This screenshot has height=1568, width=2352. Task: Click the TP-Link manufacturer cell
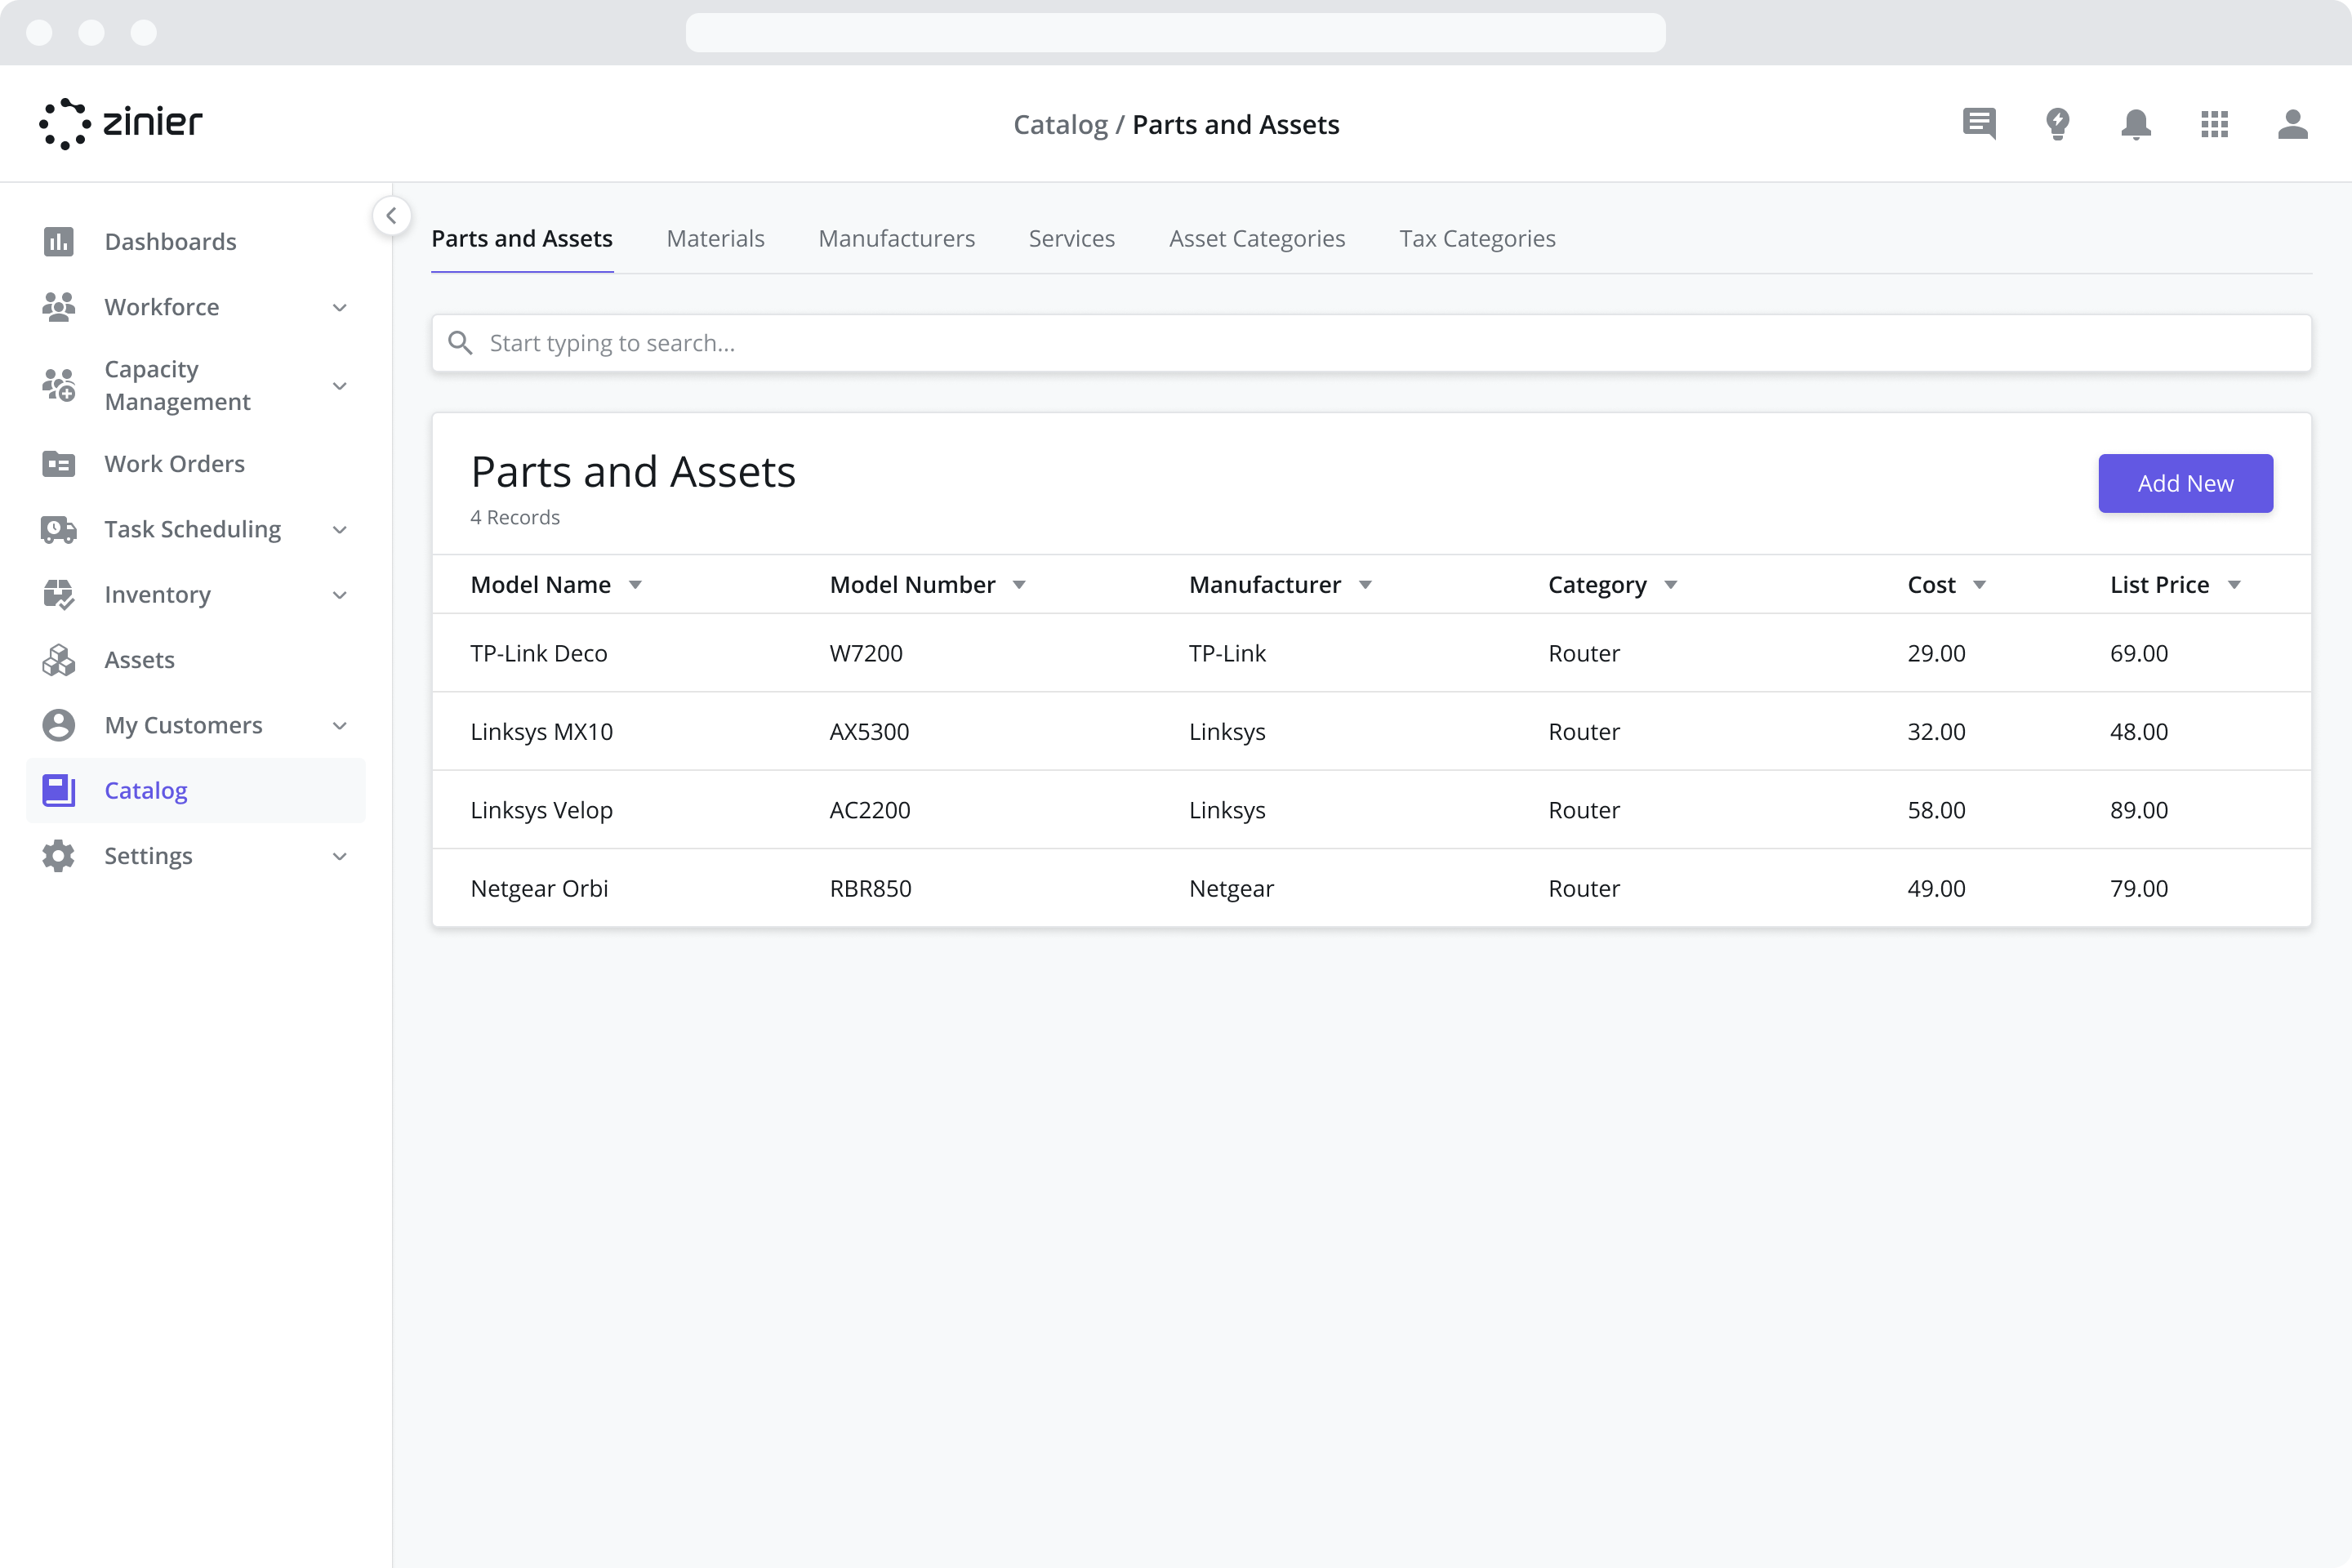[1228, 653]
